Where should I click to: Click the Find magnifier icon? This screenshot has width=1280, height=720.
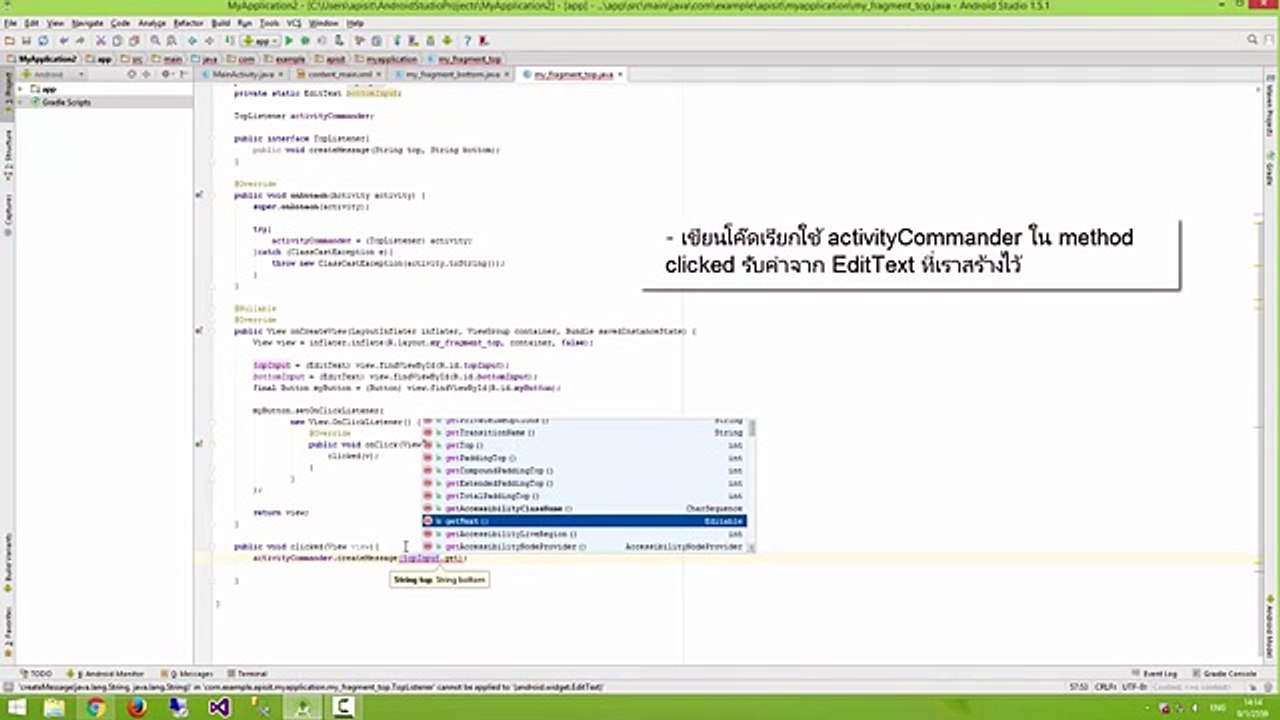pos(155,41)
